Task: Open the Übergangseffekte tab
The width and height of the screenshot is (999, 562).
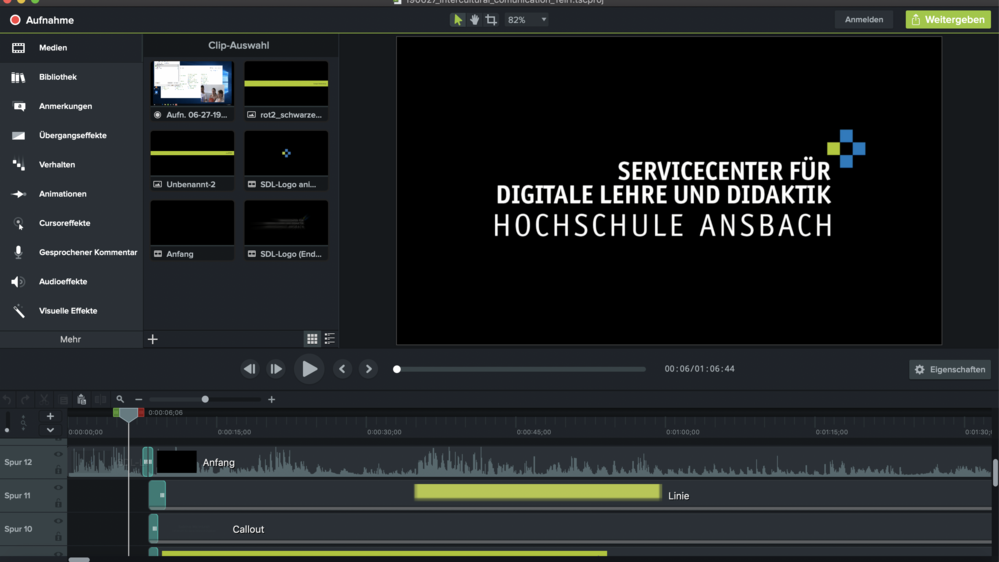Action: pyautogui.click(x=71, y=136)
